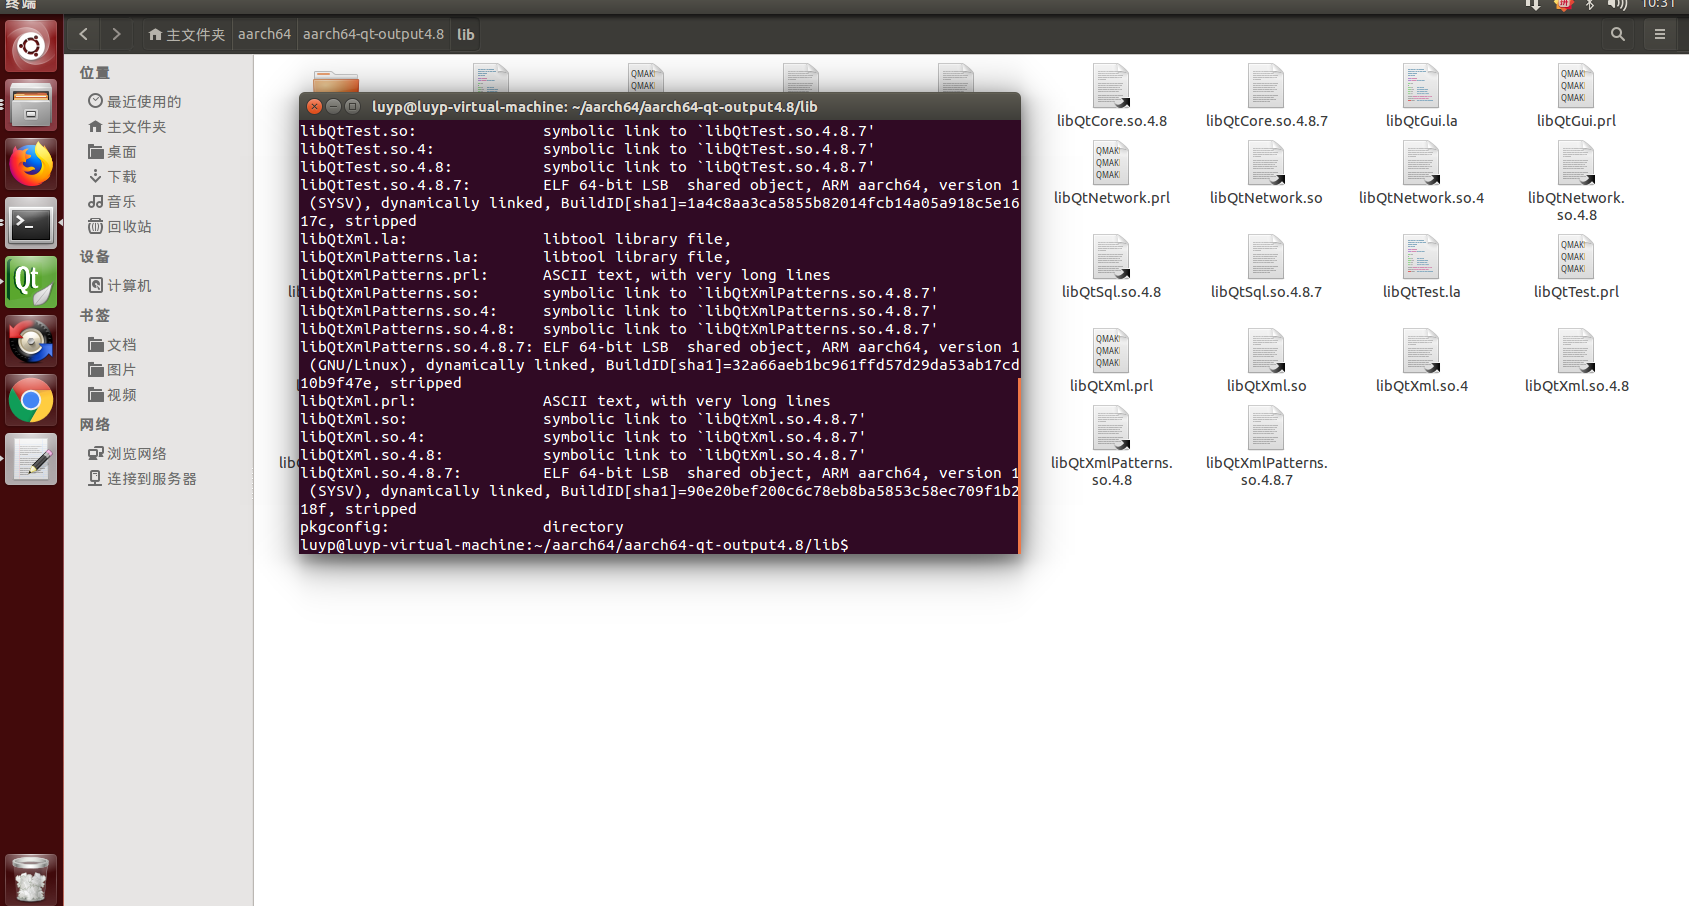Image resolution: width=1689 pixels, height=906 pixels.
Task: Open the text editor dock icon
Action: point(31,459)
